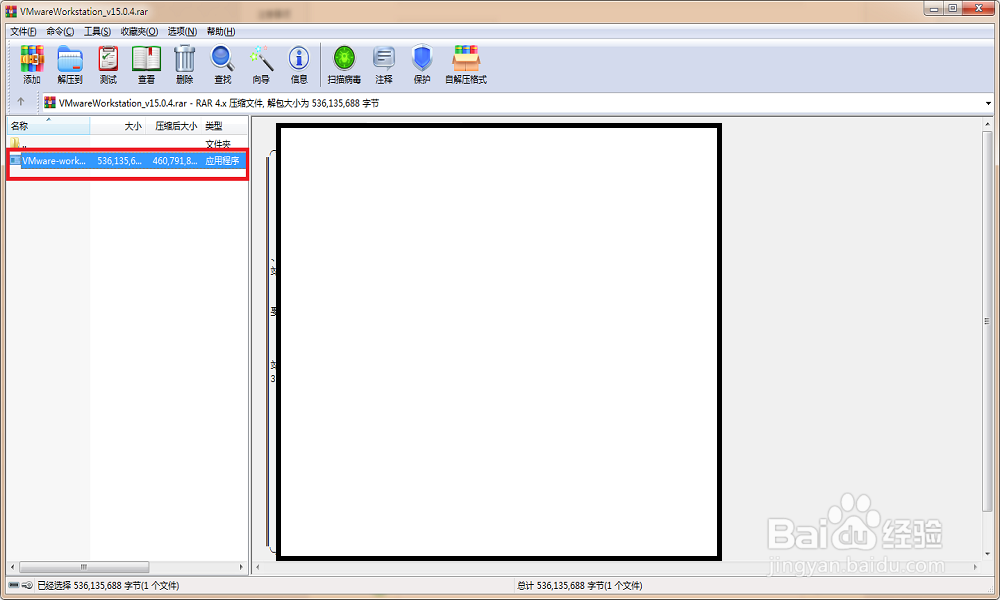Go up one level arrow button

point(21,102)
